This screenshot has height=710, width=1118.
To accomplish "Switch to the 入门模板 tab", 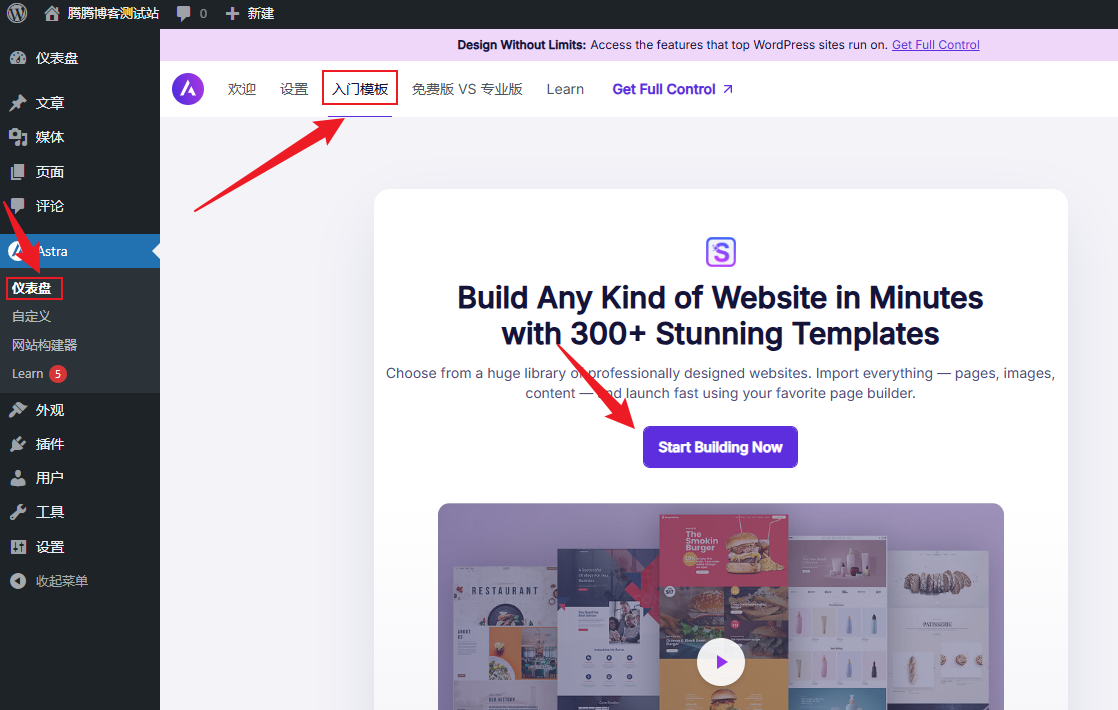I will pyautogui.click(x=360, y=89).
